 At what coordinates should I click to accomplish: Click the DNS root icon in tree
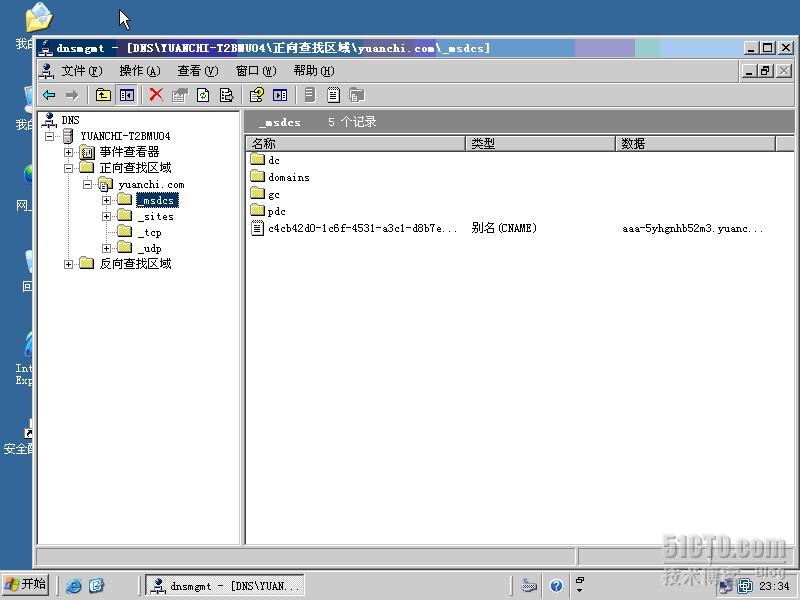tap(49, 120)
